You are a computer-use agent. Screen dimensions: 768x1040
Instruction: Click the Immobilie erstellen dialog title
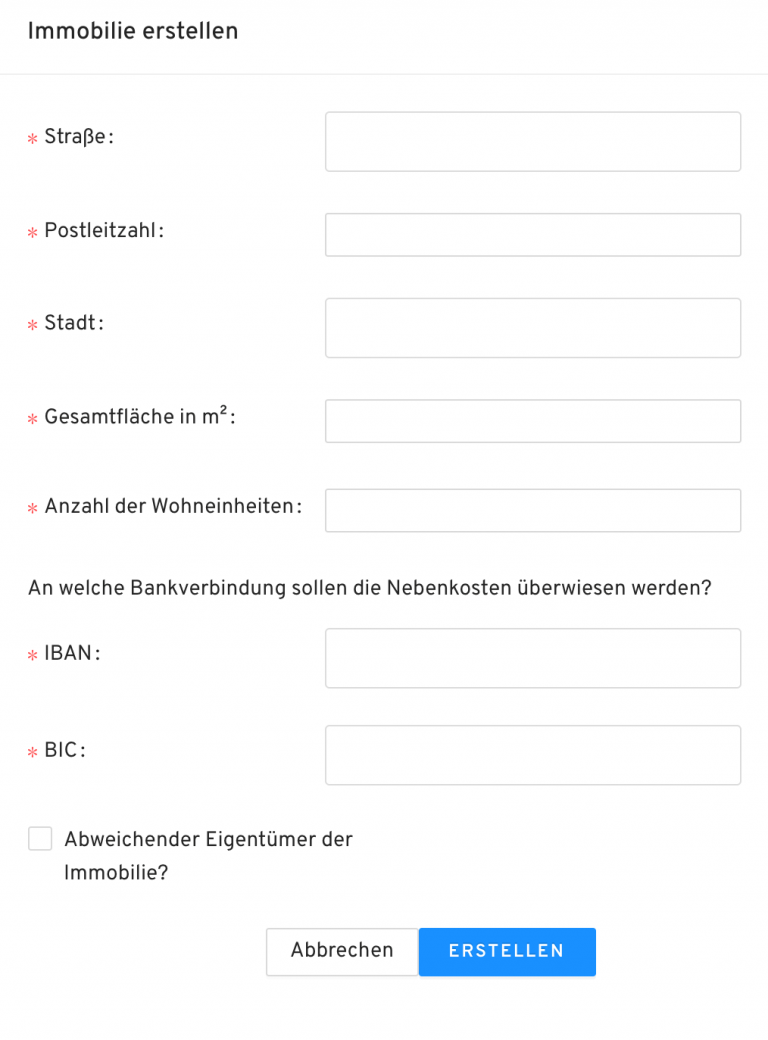coord(133,31)
